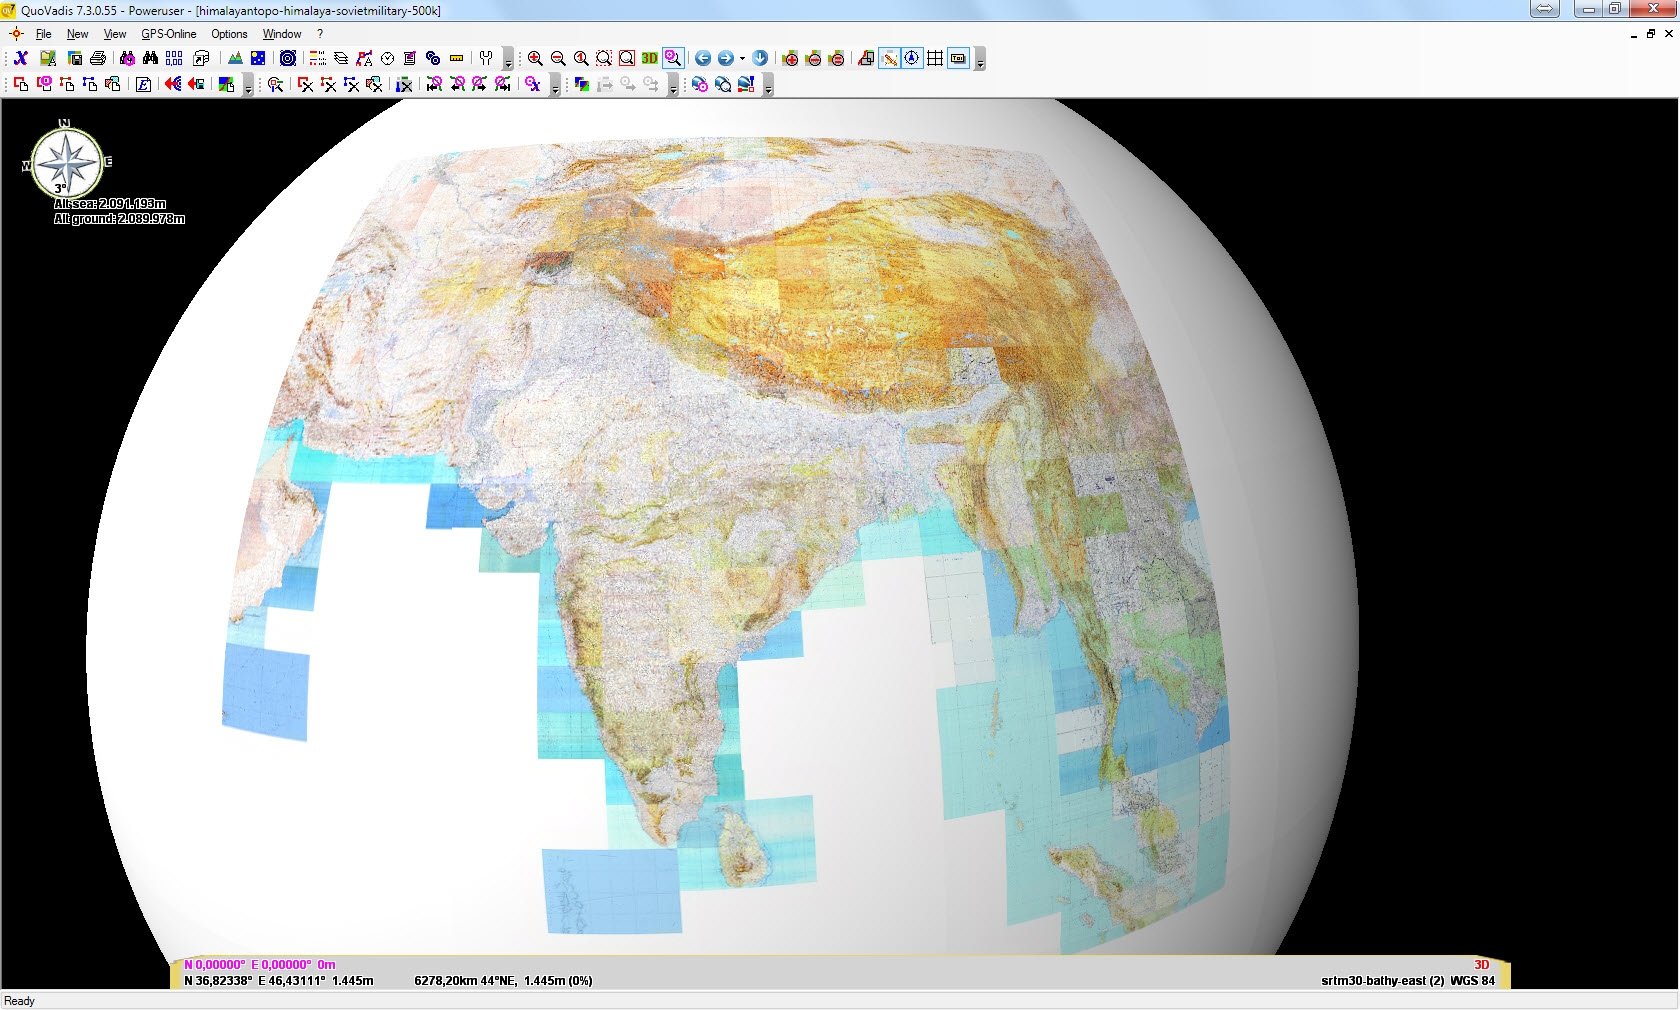Select the dashed-box zoom area tool
This screenshot has width=1680, height=1010.
click(x=604, y=58)
